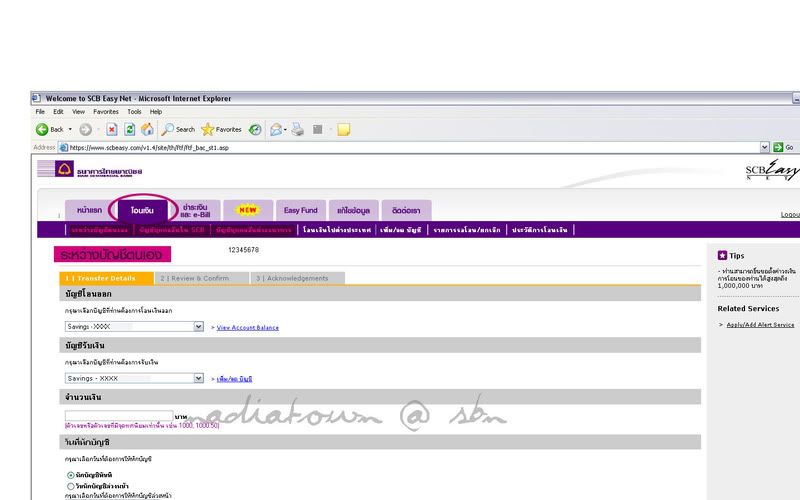
Task: Open the File menu
Action: [40, 112]
